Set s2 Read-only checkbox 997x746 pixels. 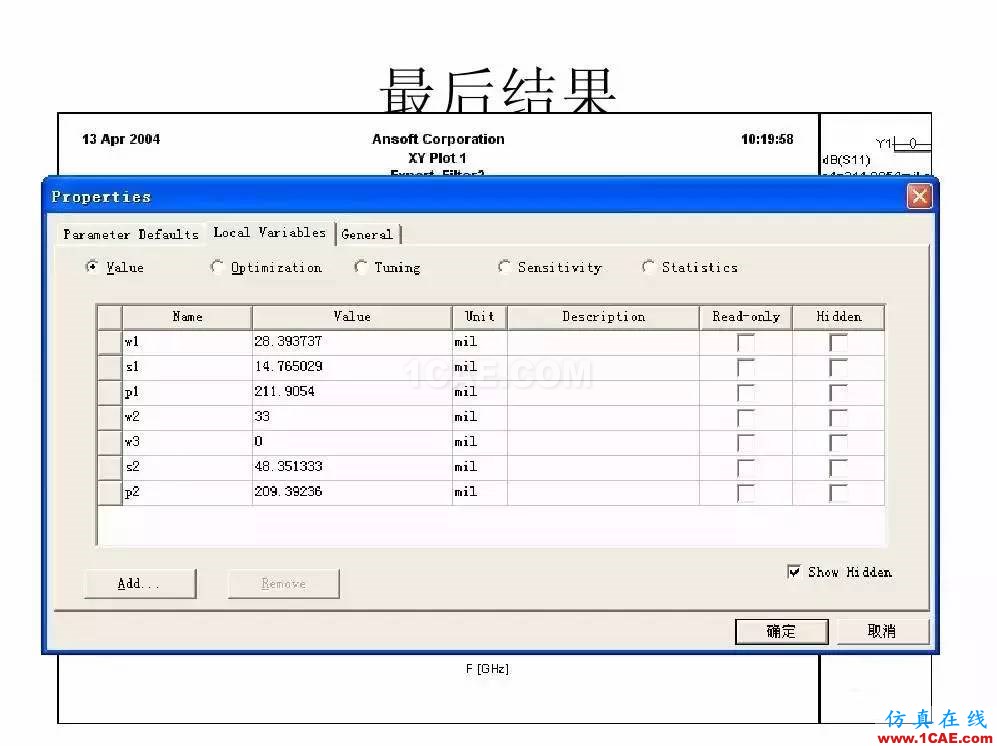click(745, 467)
